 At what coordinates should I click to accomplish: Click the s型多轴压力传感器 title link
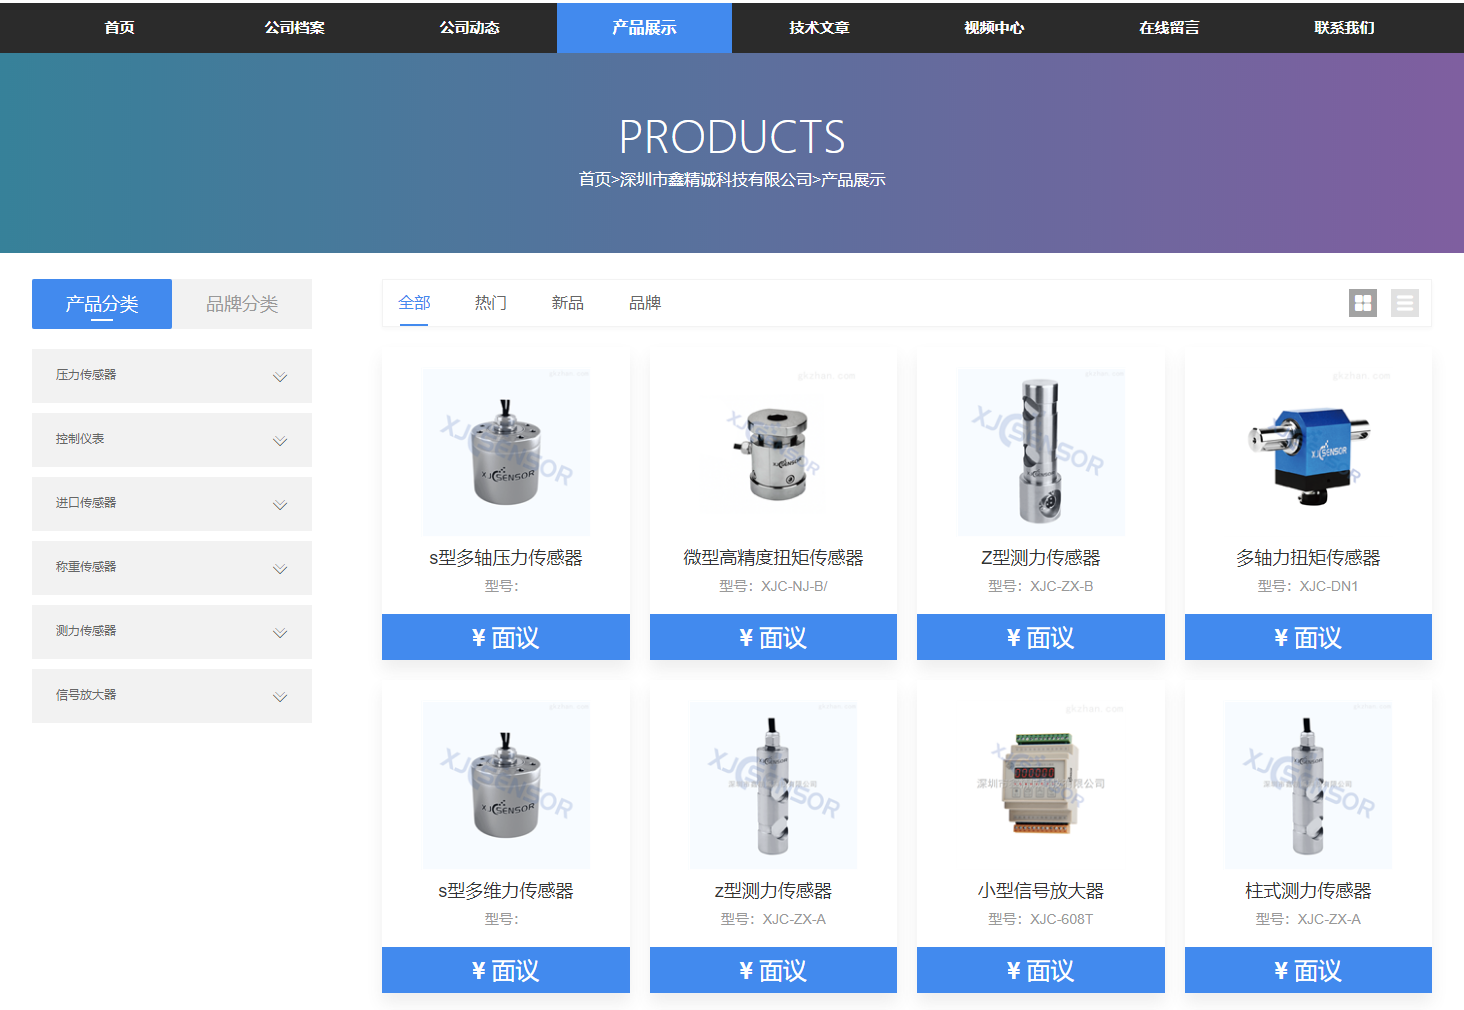tap(505, 558)
